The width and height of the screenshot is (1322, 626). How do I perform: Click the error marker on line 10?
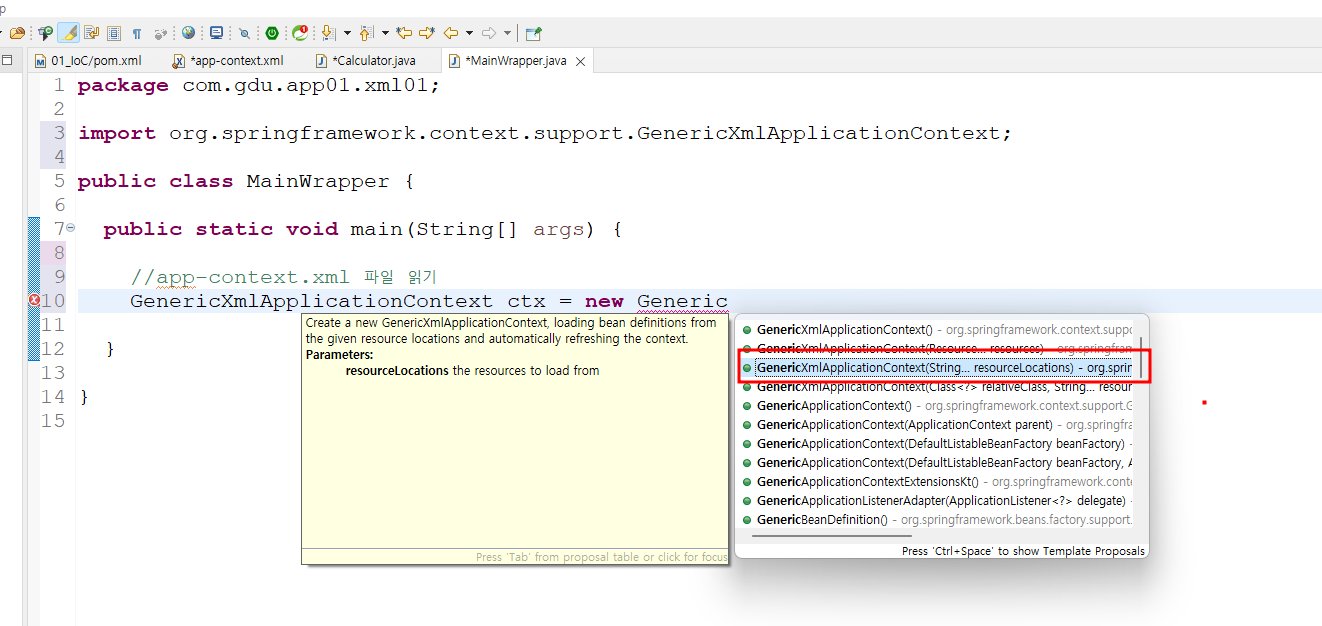(34, 300)
